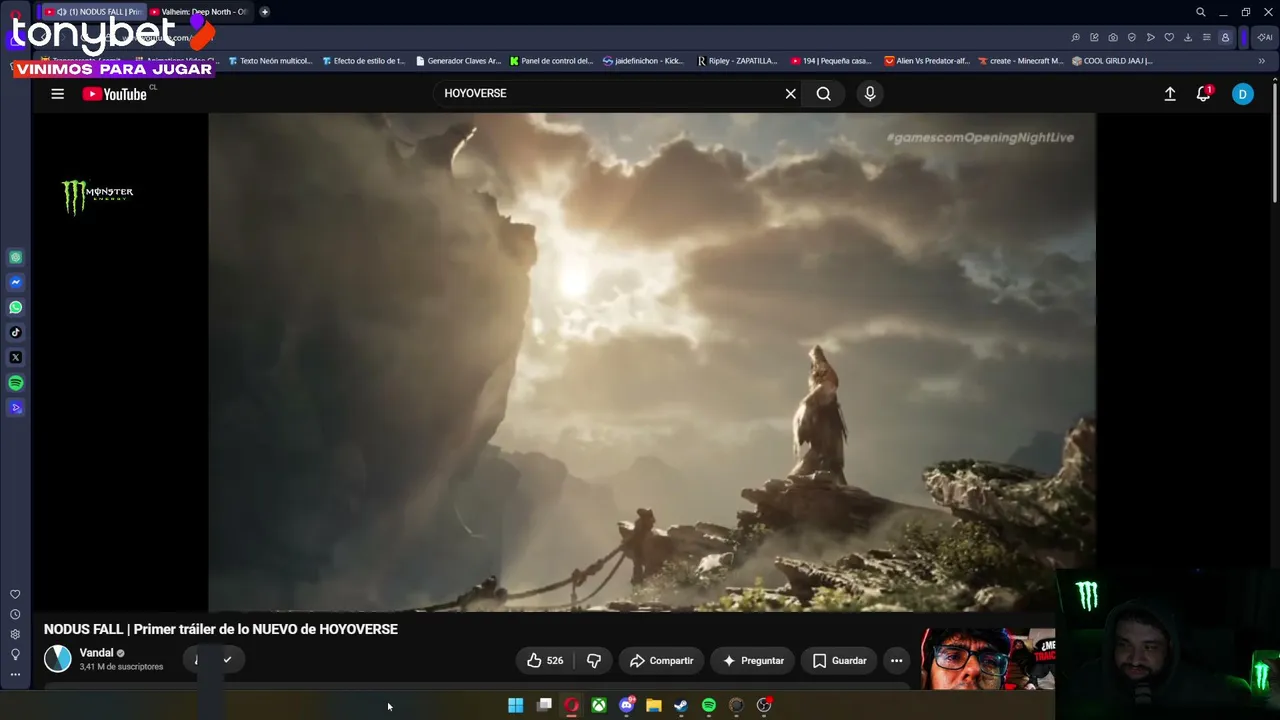Open the Alien Vs Predator-alf bookmark
Viewport: 1280px width, 720px height.
[x=927, y=61]
